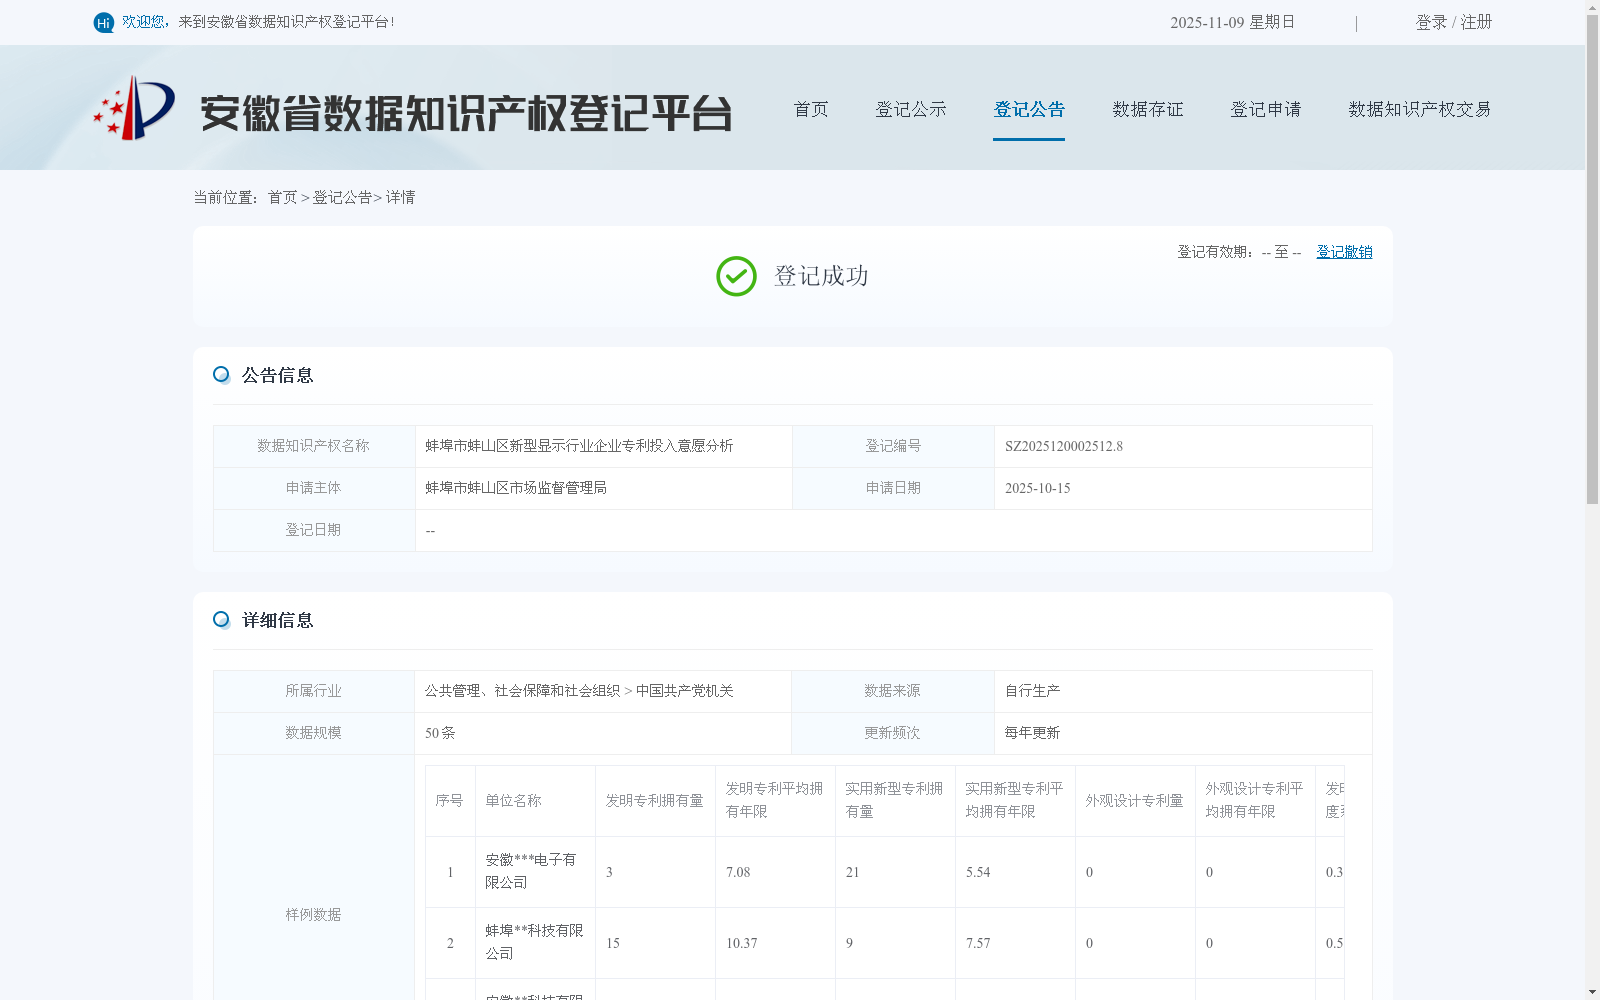Click the 登记编号 field label
1600x1000 pixels.
coord(893,446)
